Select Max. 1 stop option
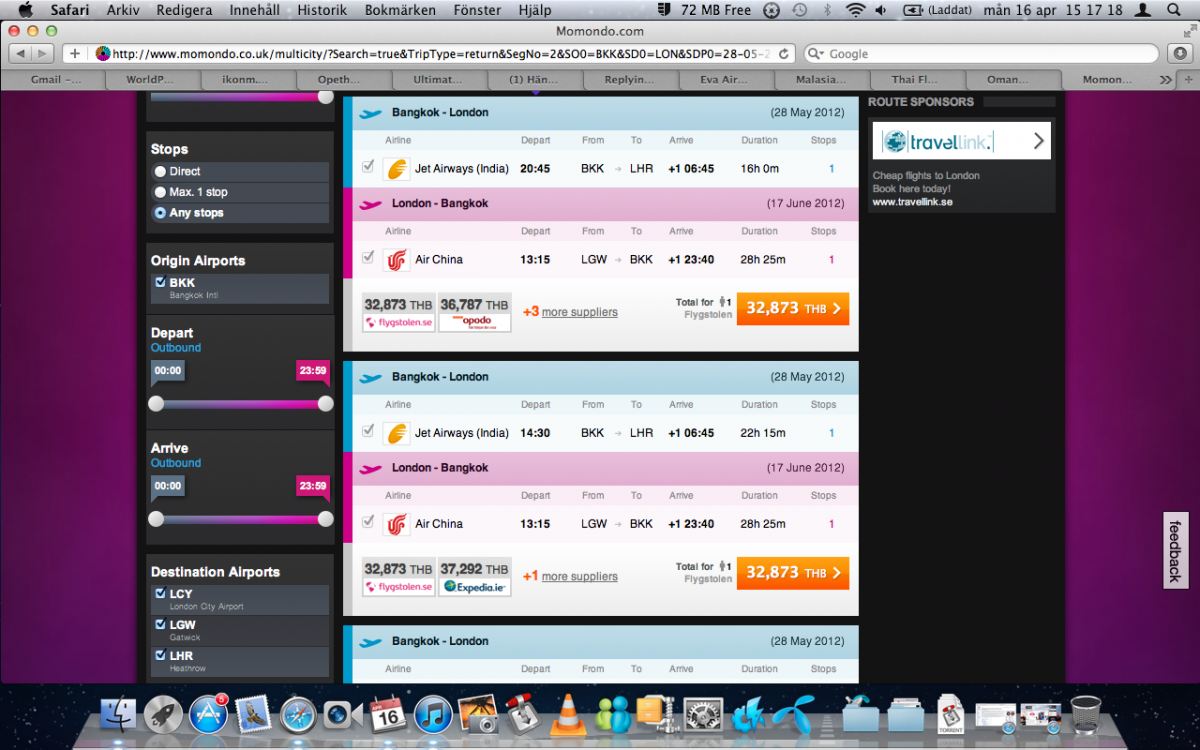 tap(160, 192)
